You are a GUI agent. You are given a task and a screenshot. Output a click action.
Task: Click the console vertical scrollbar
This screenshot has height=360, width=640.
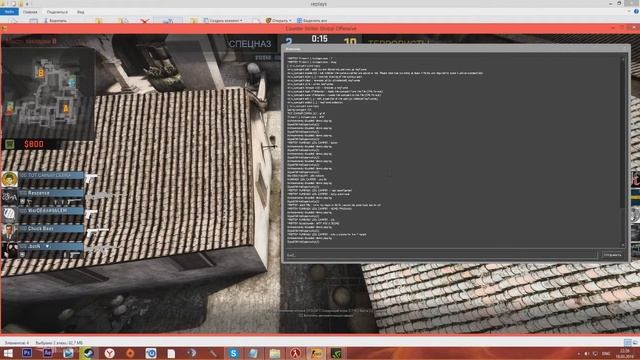point(623,151)
